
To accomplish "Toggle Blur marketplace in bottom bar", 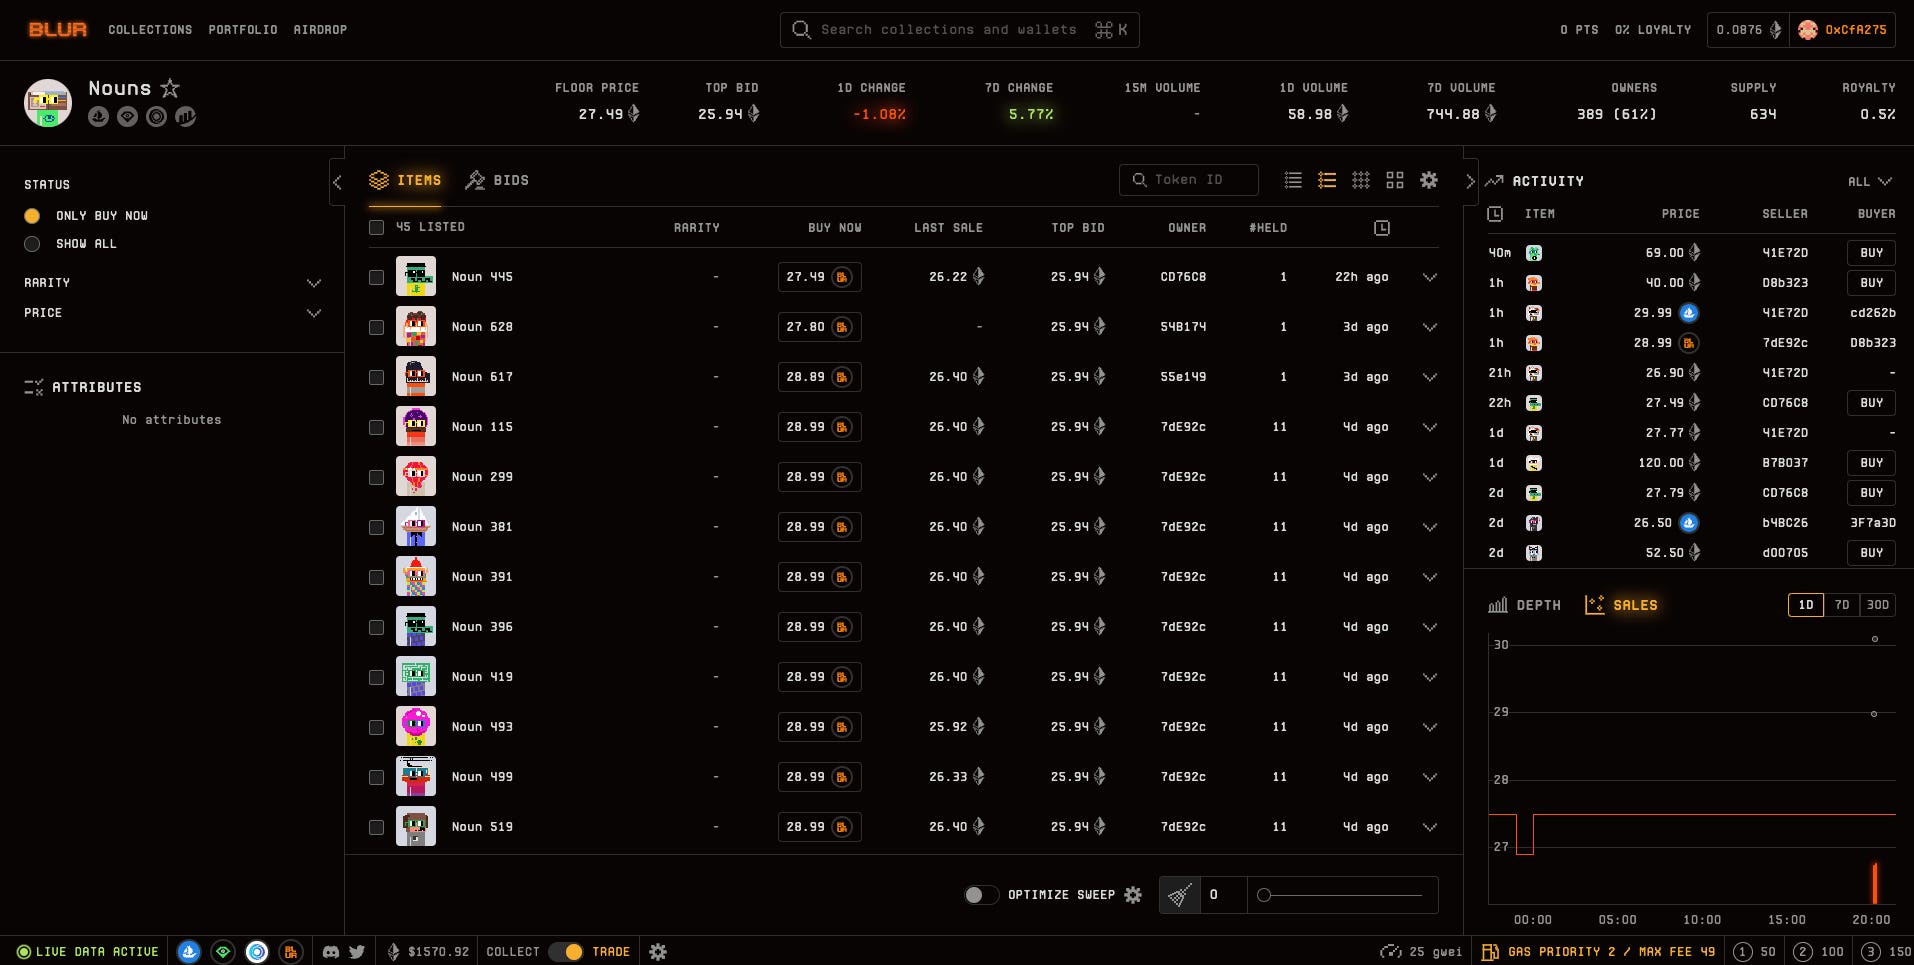I will pos(291,952).
